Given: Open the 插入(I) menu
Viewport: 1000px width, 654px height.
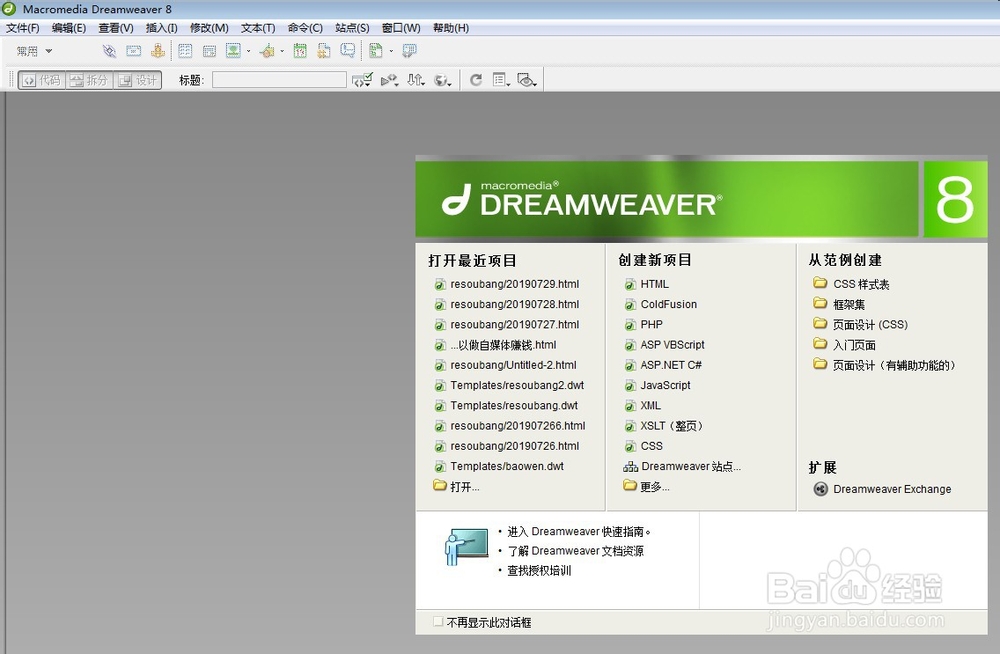Looking at the screenshot, I should click(161, 28).
